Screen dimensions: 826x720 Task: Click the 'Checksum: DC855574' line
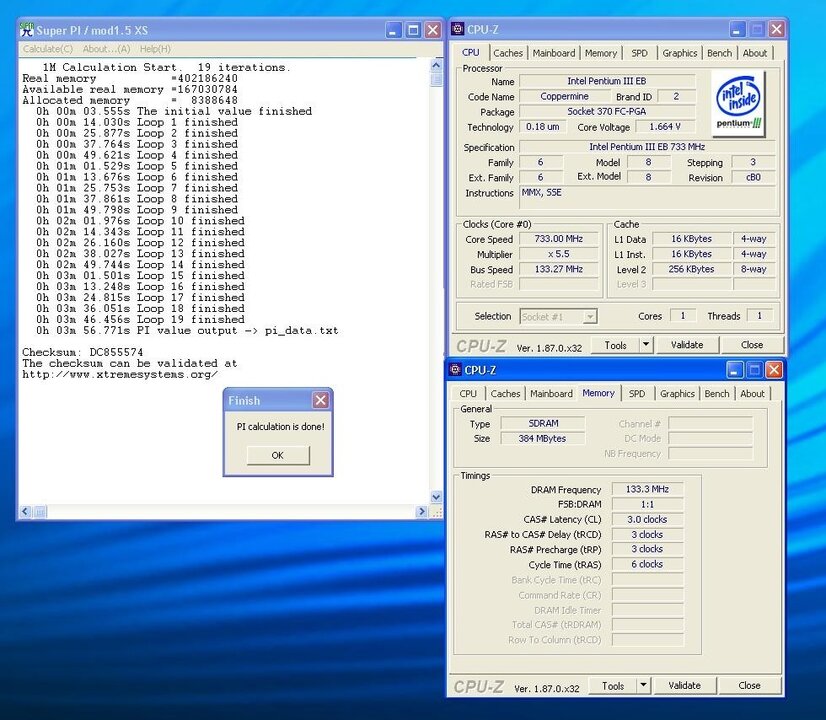tap(83, 352)
